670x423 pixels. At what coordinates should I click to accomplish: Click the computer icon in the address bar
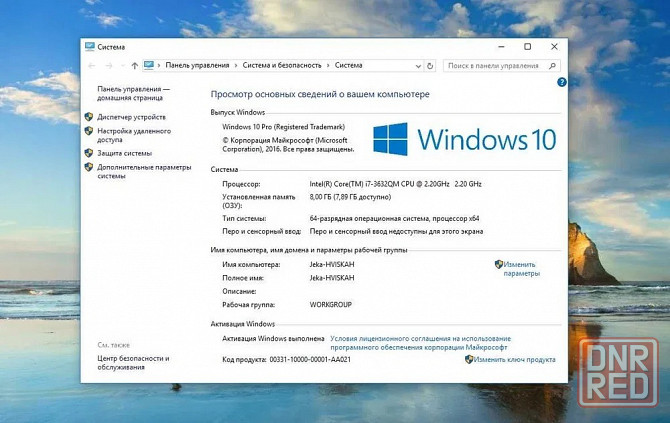click(x=150, y=65)
